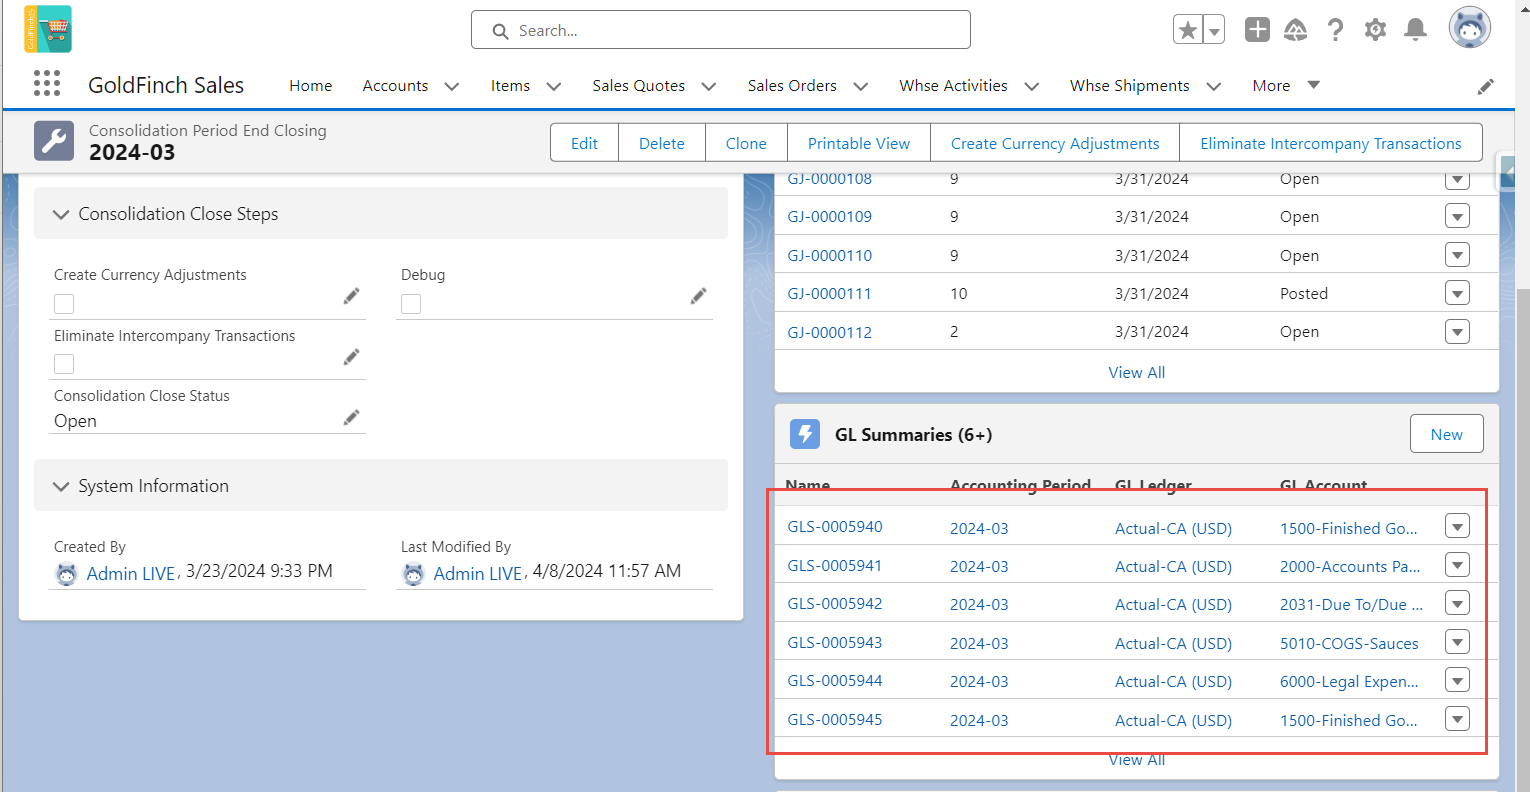
Task: Edit Consolidation Close Status pencil
Action: click(351, 418)
